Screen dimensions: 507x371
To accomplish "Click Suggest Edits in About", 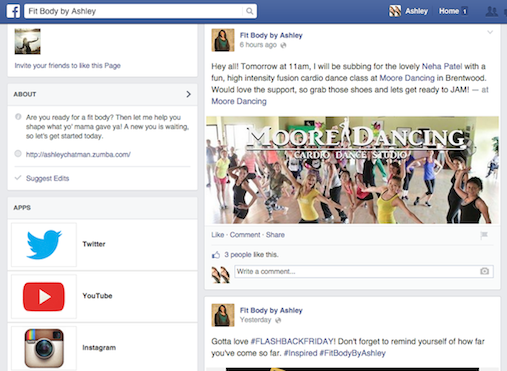I will (48, 178).
